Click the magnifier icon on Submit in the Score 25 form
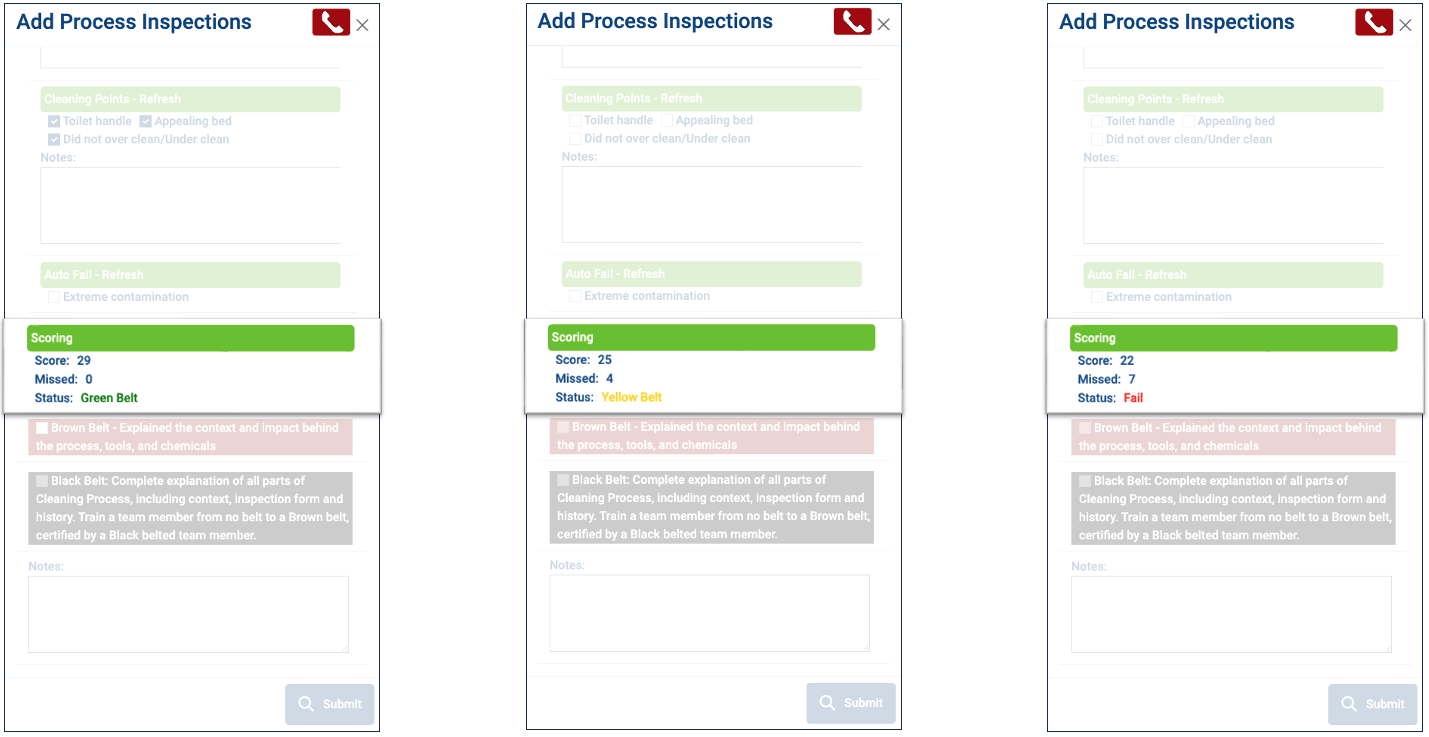1429x737 pixels. tap(827, 702)
